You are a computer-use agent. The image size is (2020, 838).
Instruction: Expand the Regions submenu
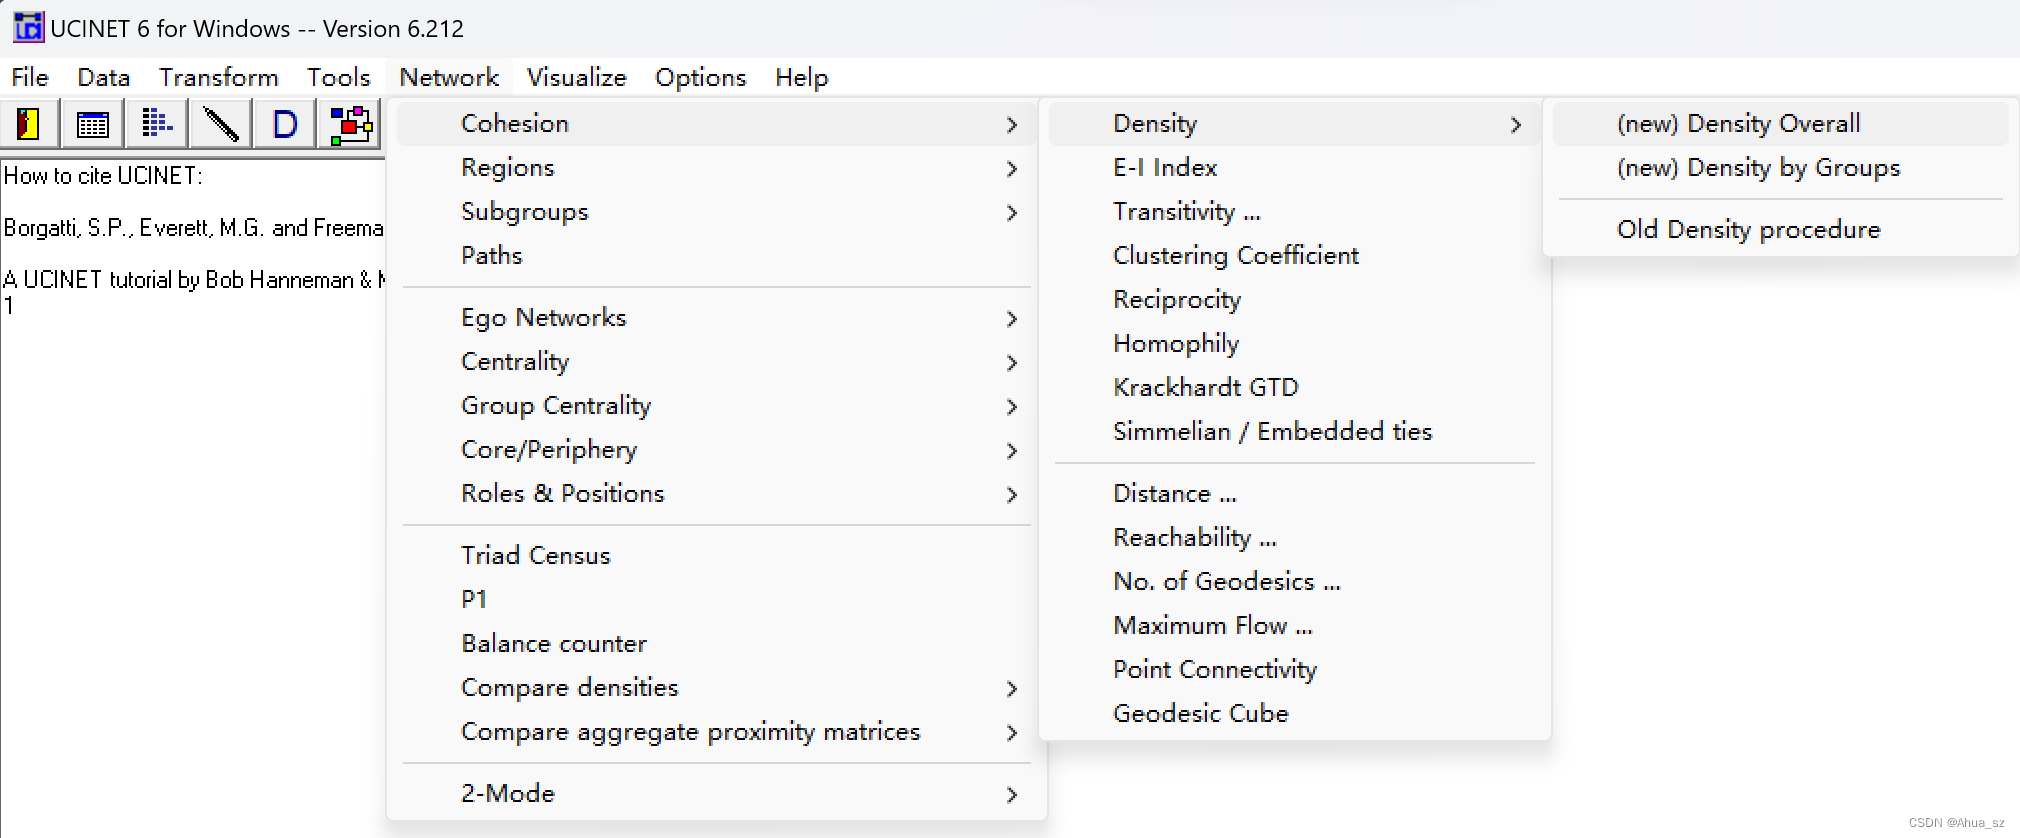(x=507, y=168)
